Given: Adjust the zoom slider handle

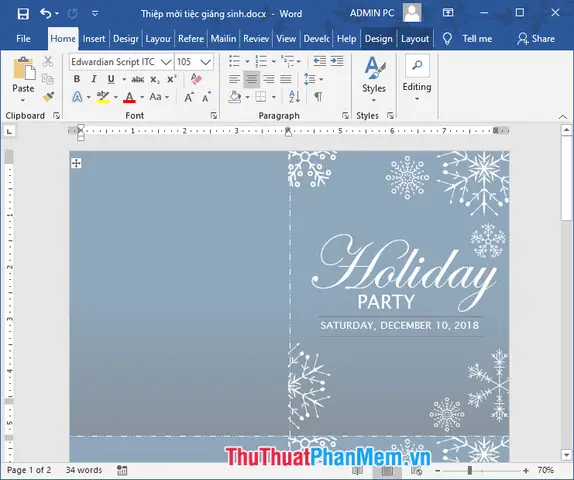Looking at the screenshot, I should (470, 470).
